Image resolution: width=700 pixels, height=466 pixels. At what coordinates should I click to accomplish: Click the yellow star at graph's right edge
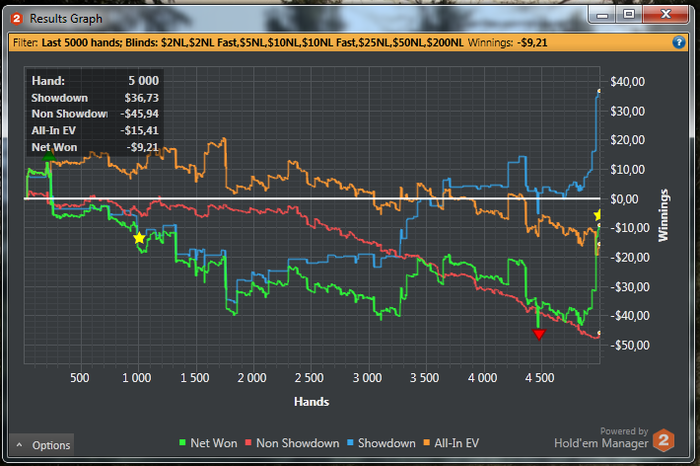click(x=597, y=216)
